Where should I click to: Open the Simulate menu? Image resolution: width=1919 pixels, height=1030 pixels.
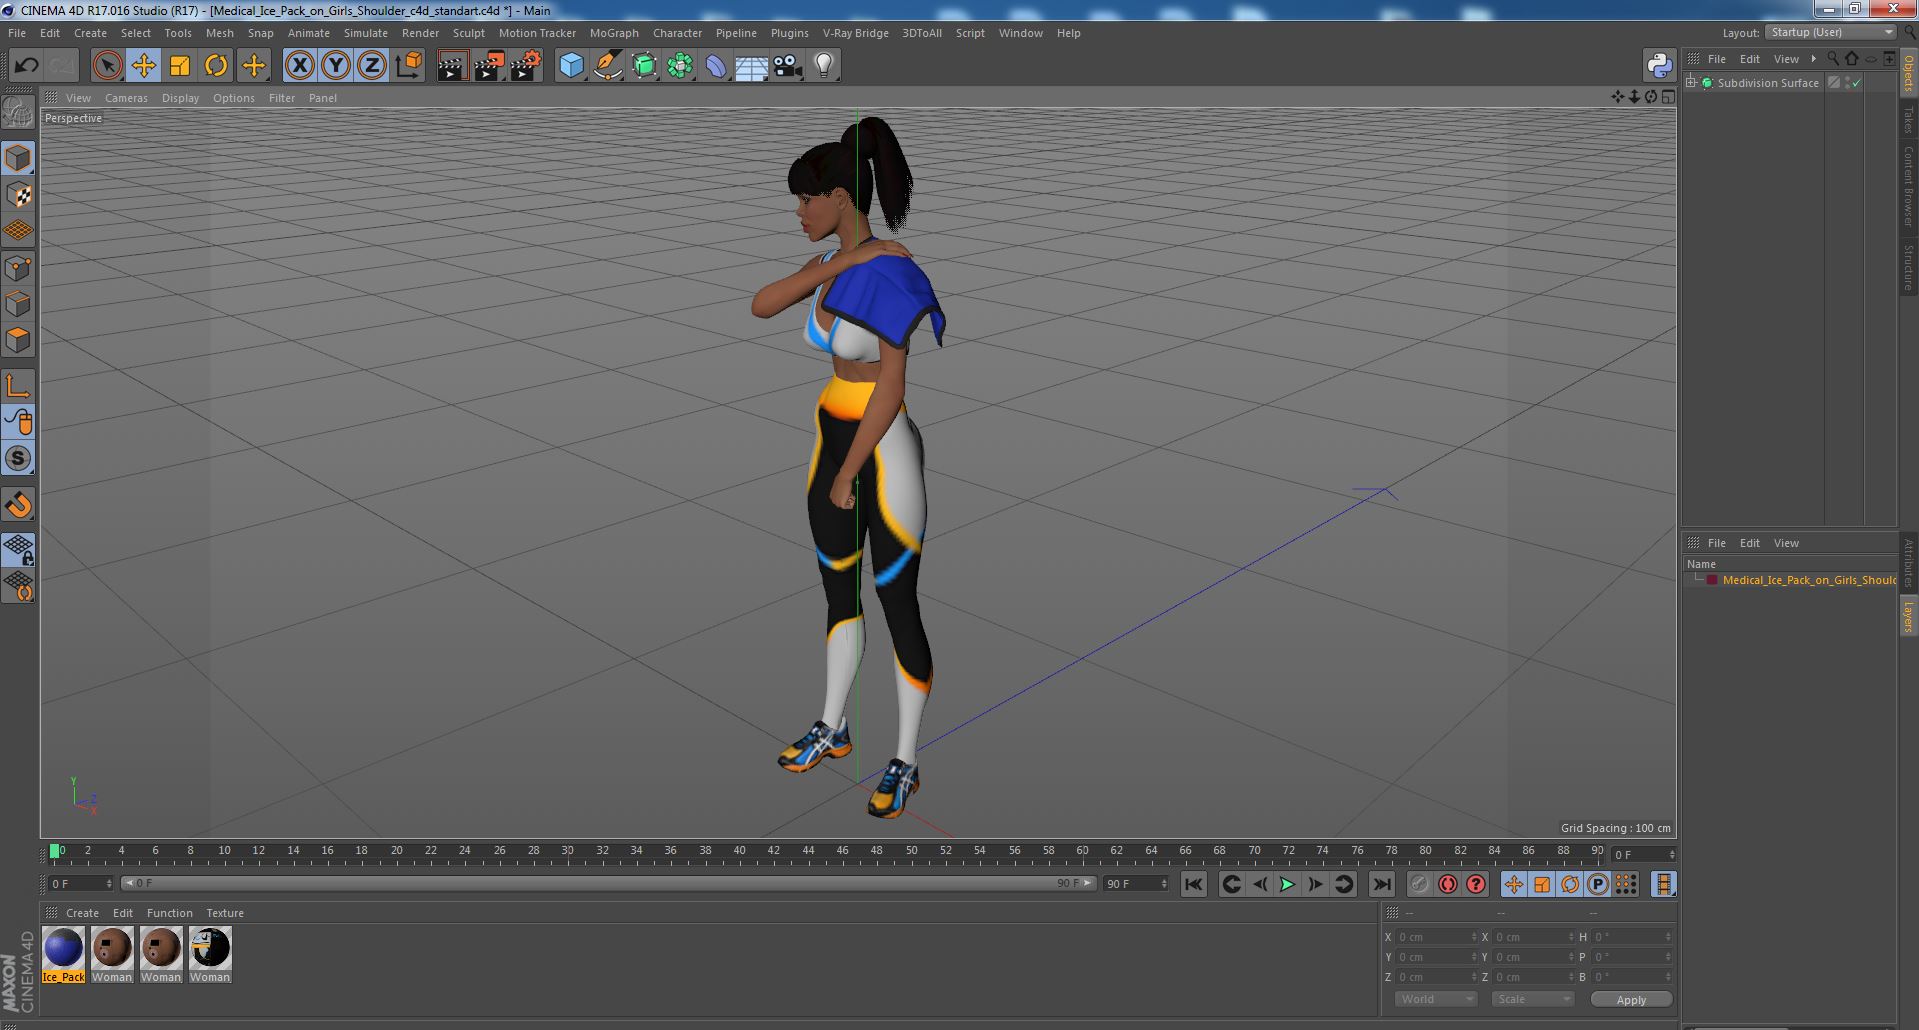[366, 33]
